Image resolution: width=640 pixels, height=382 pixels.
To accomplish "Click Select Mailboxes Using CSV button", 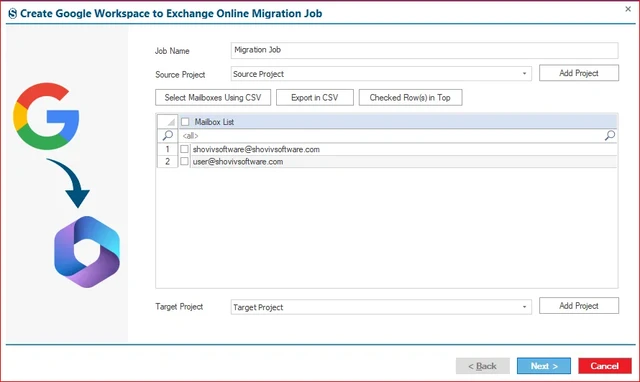I will pyautogui.click(x=213, y=98).
